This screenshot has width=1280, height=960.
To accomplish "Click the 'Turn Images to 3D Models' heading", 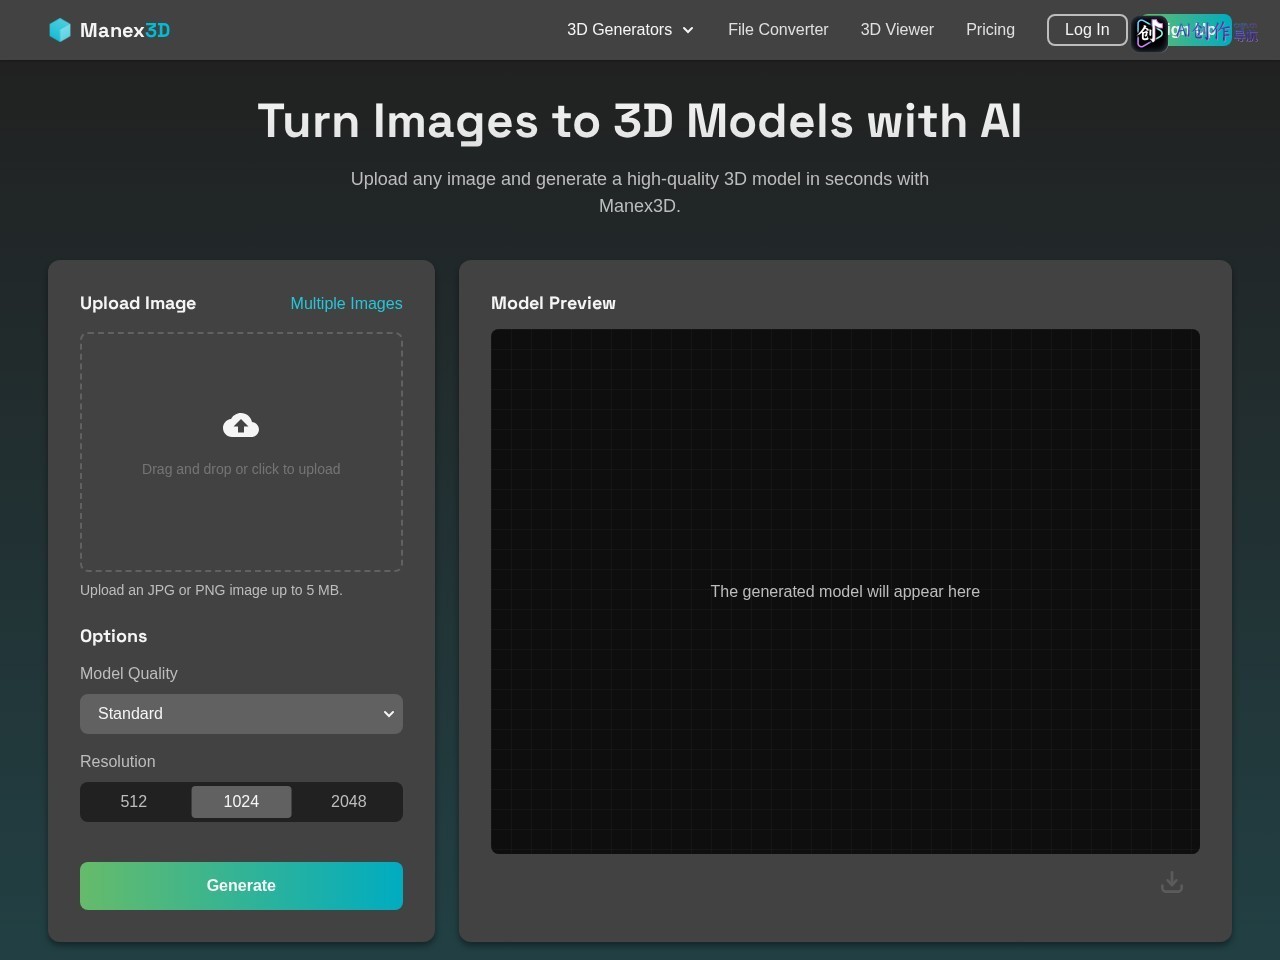I will click(640, 121).
